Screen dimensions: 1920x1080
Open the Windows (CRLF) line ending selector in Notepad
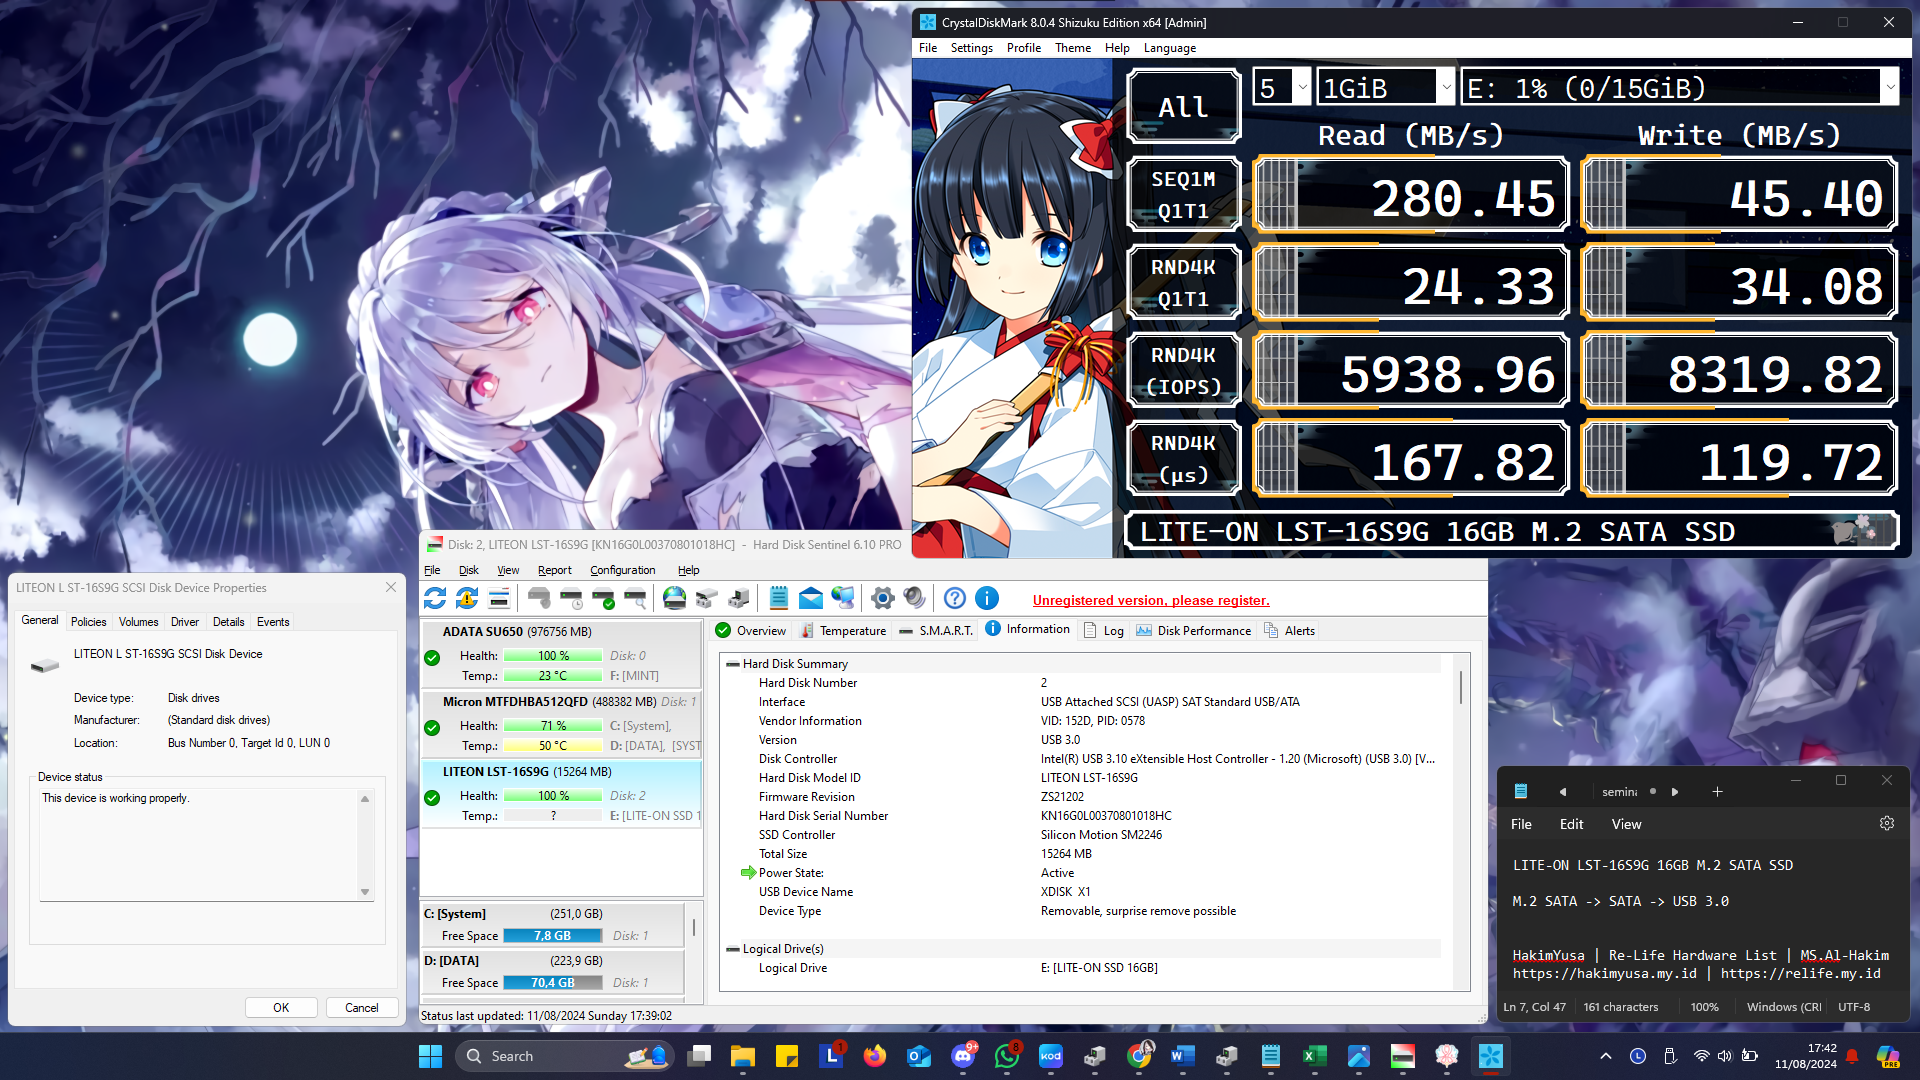[x=1784, y=1007]
